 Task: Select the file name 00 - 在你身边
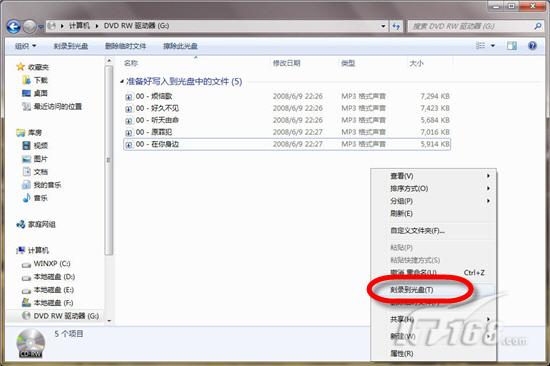(x=157, y=144)
